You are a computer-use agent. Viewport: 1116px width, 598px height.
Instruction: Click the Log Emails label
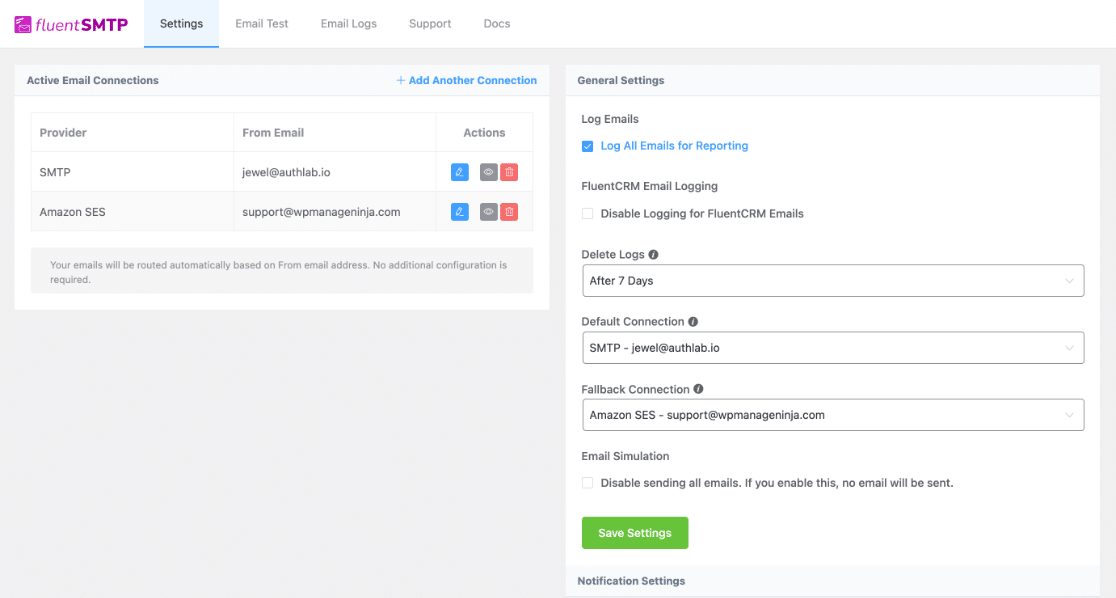click(610, 119)
